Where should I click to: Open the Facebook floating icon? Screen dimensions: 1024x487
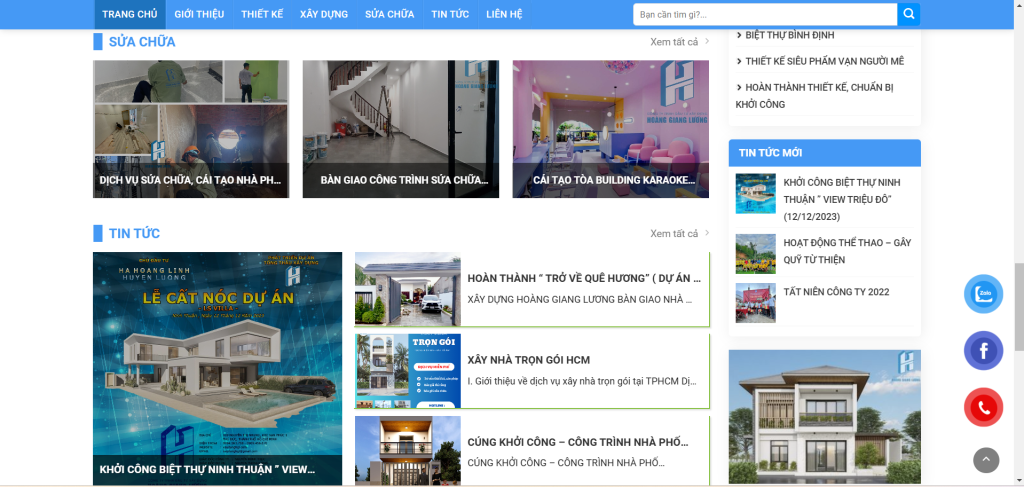983,351
